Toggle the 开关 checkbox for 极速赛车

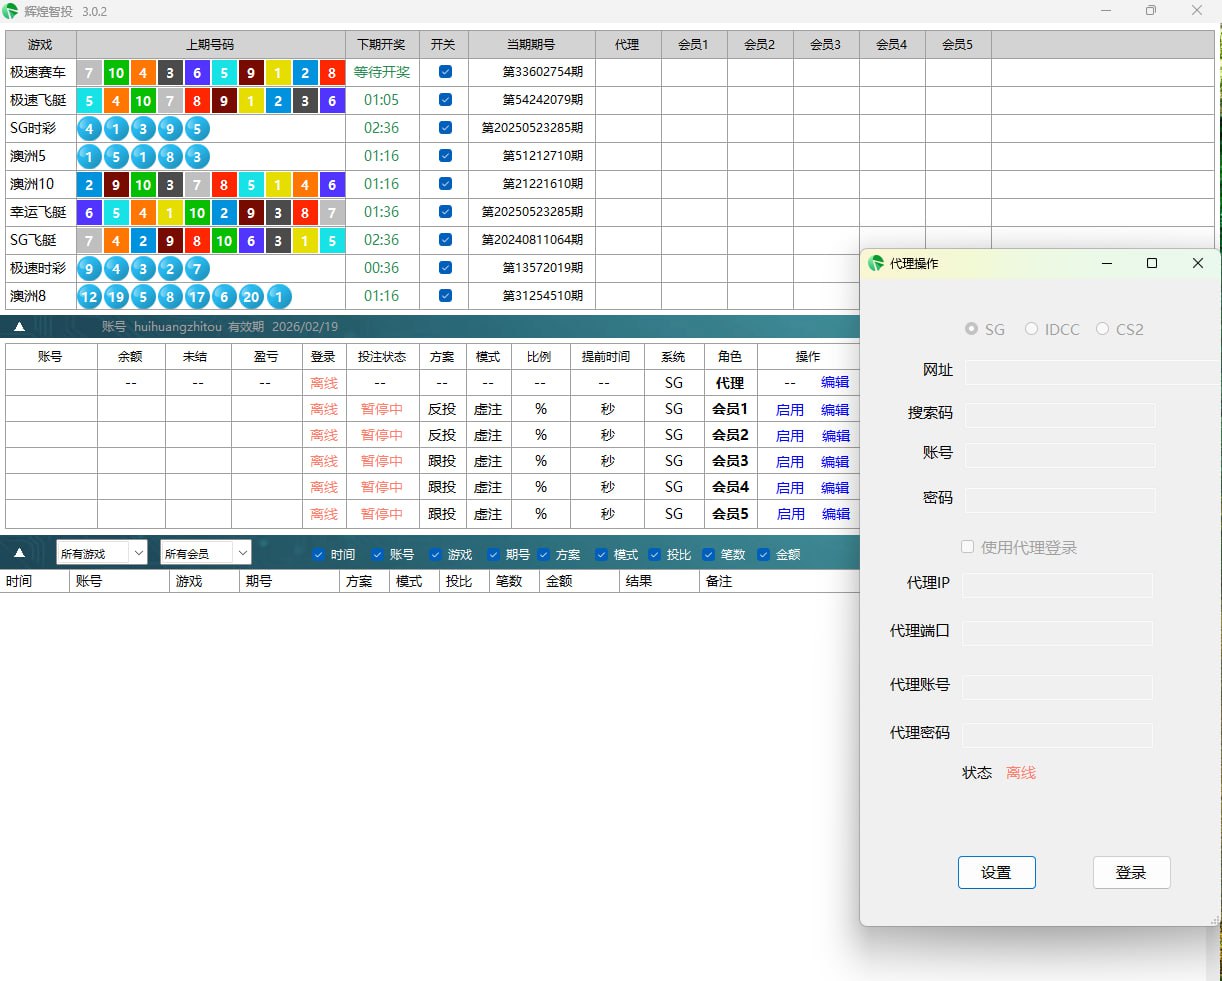pos(445,72)
